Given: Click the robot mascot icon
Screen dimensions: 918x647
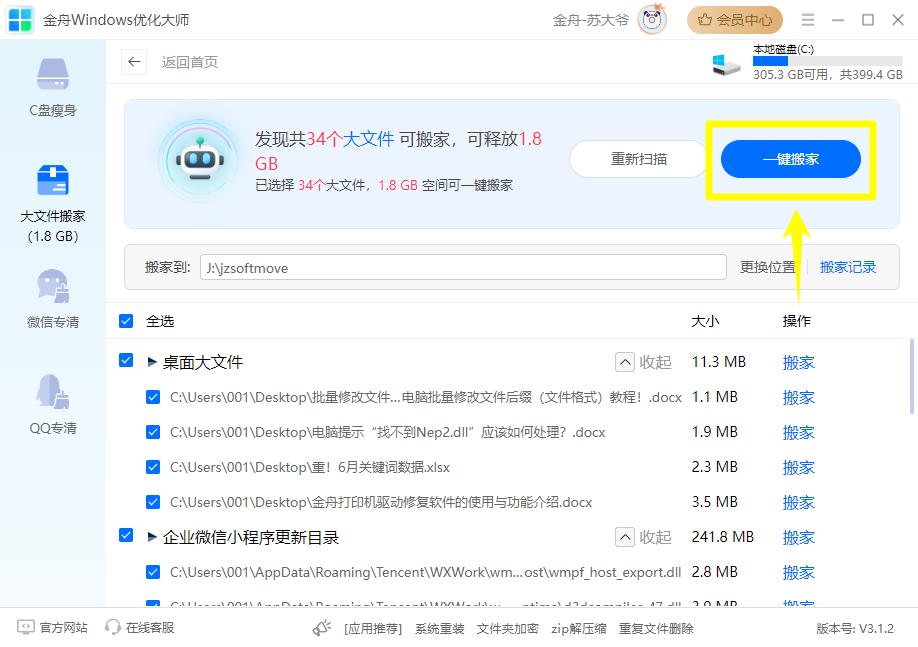Looking at the screenshot, I should point(200,160).
